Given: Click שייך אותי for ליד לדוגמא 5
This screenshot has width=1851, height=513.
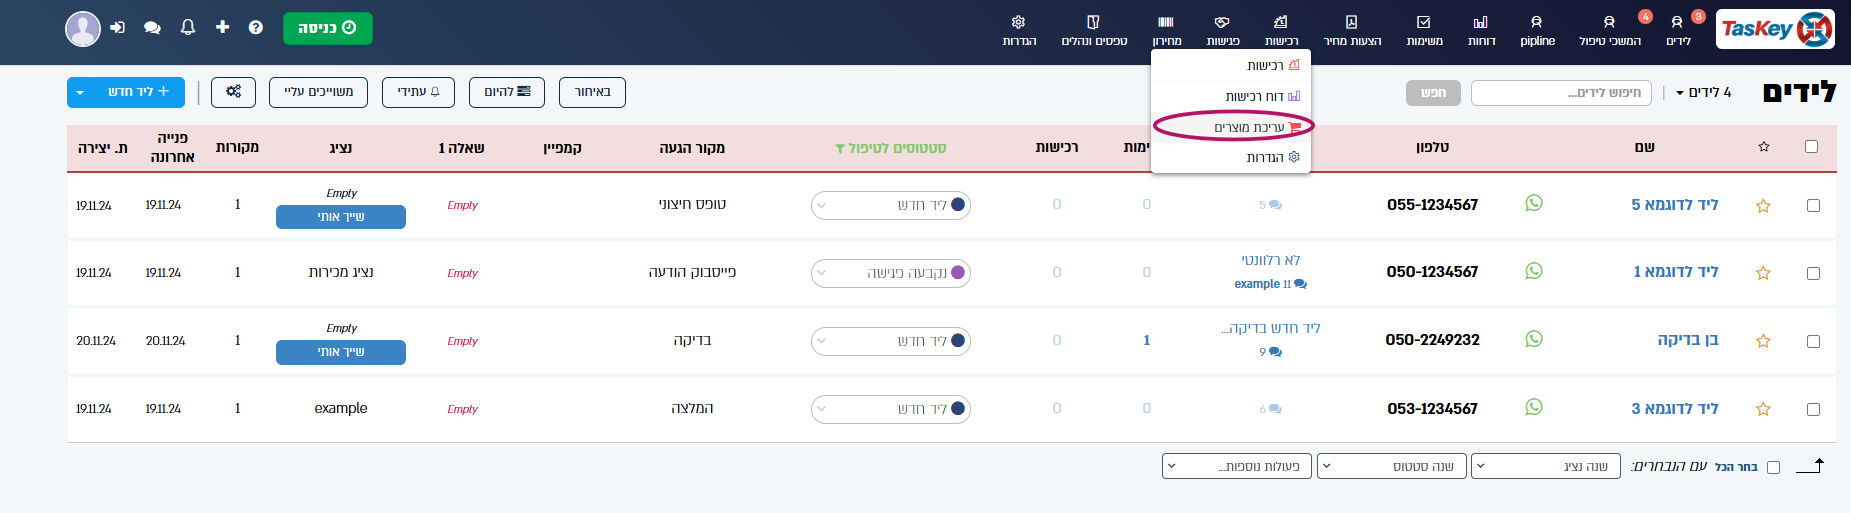Looking at the screenshot, I should [341, 217].
